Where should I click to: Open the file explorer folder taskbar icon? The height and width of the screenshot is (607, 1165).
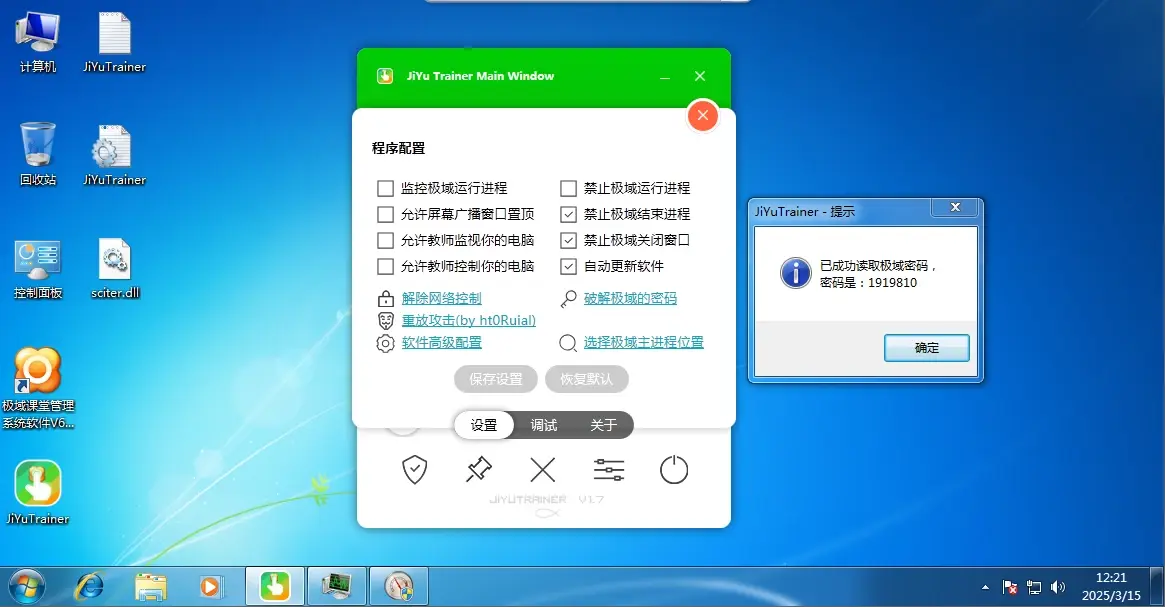(x=151, y=587)
